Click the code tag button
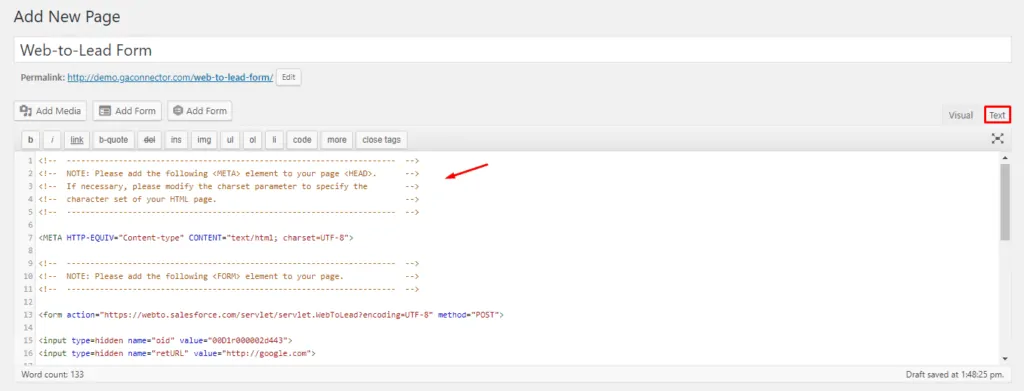1024x391 pixels. click(x=302, y=140)
